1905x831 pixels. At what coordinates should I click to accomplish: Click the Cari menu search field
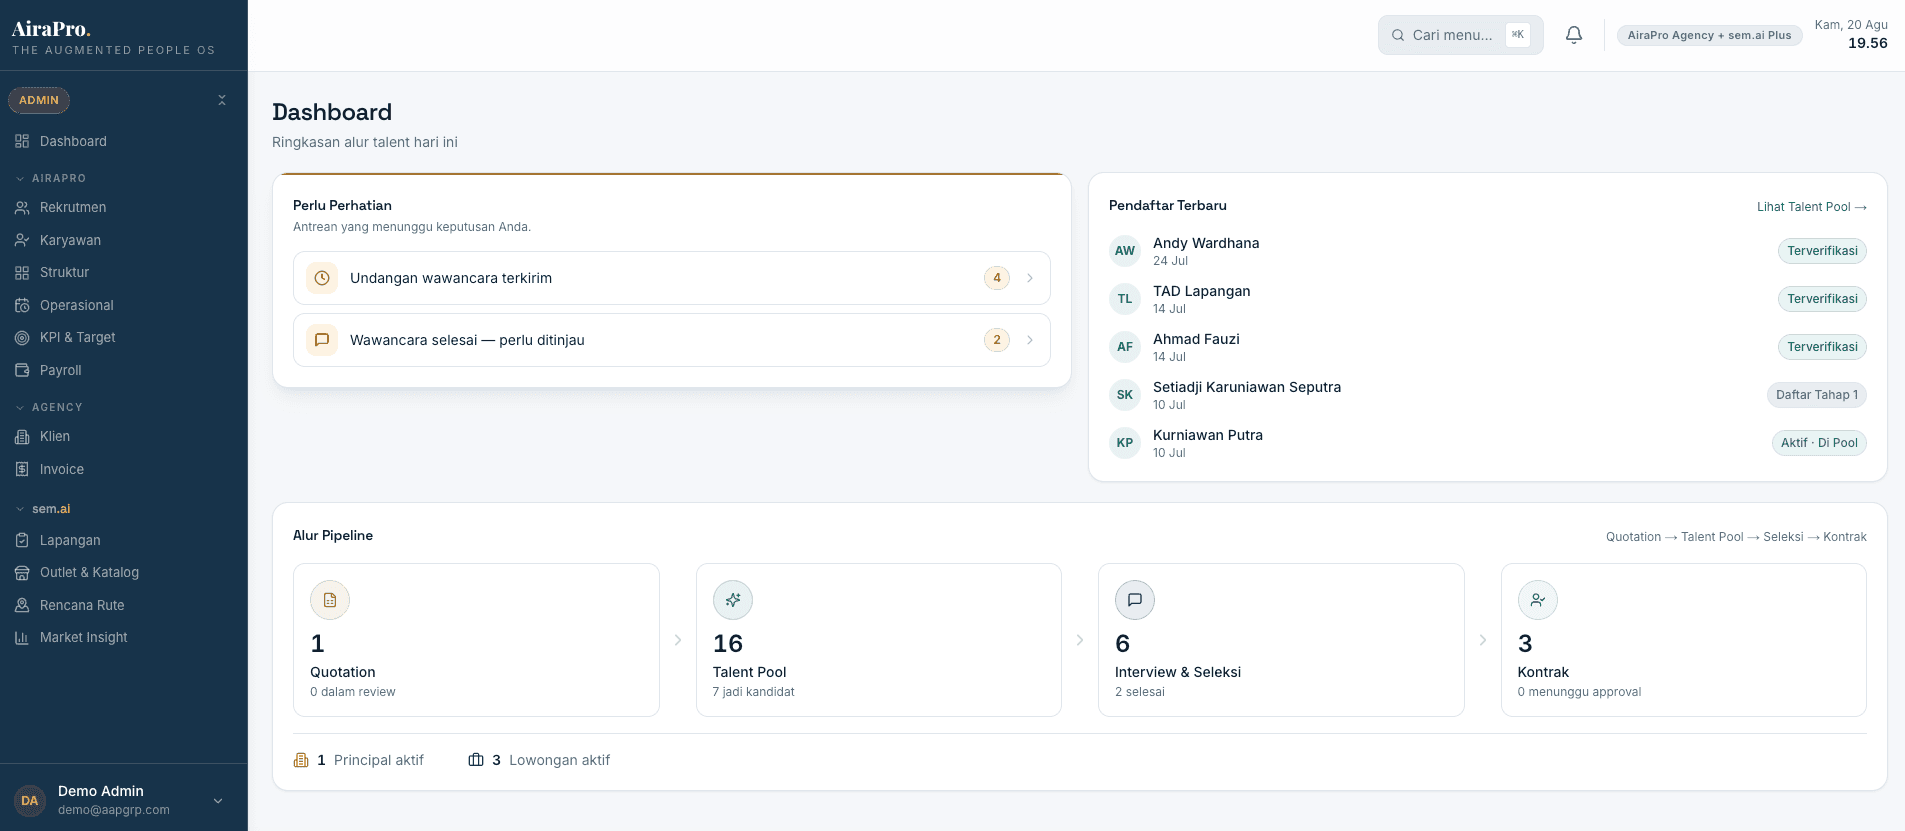point(1461,35)
